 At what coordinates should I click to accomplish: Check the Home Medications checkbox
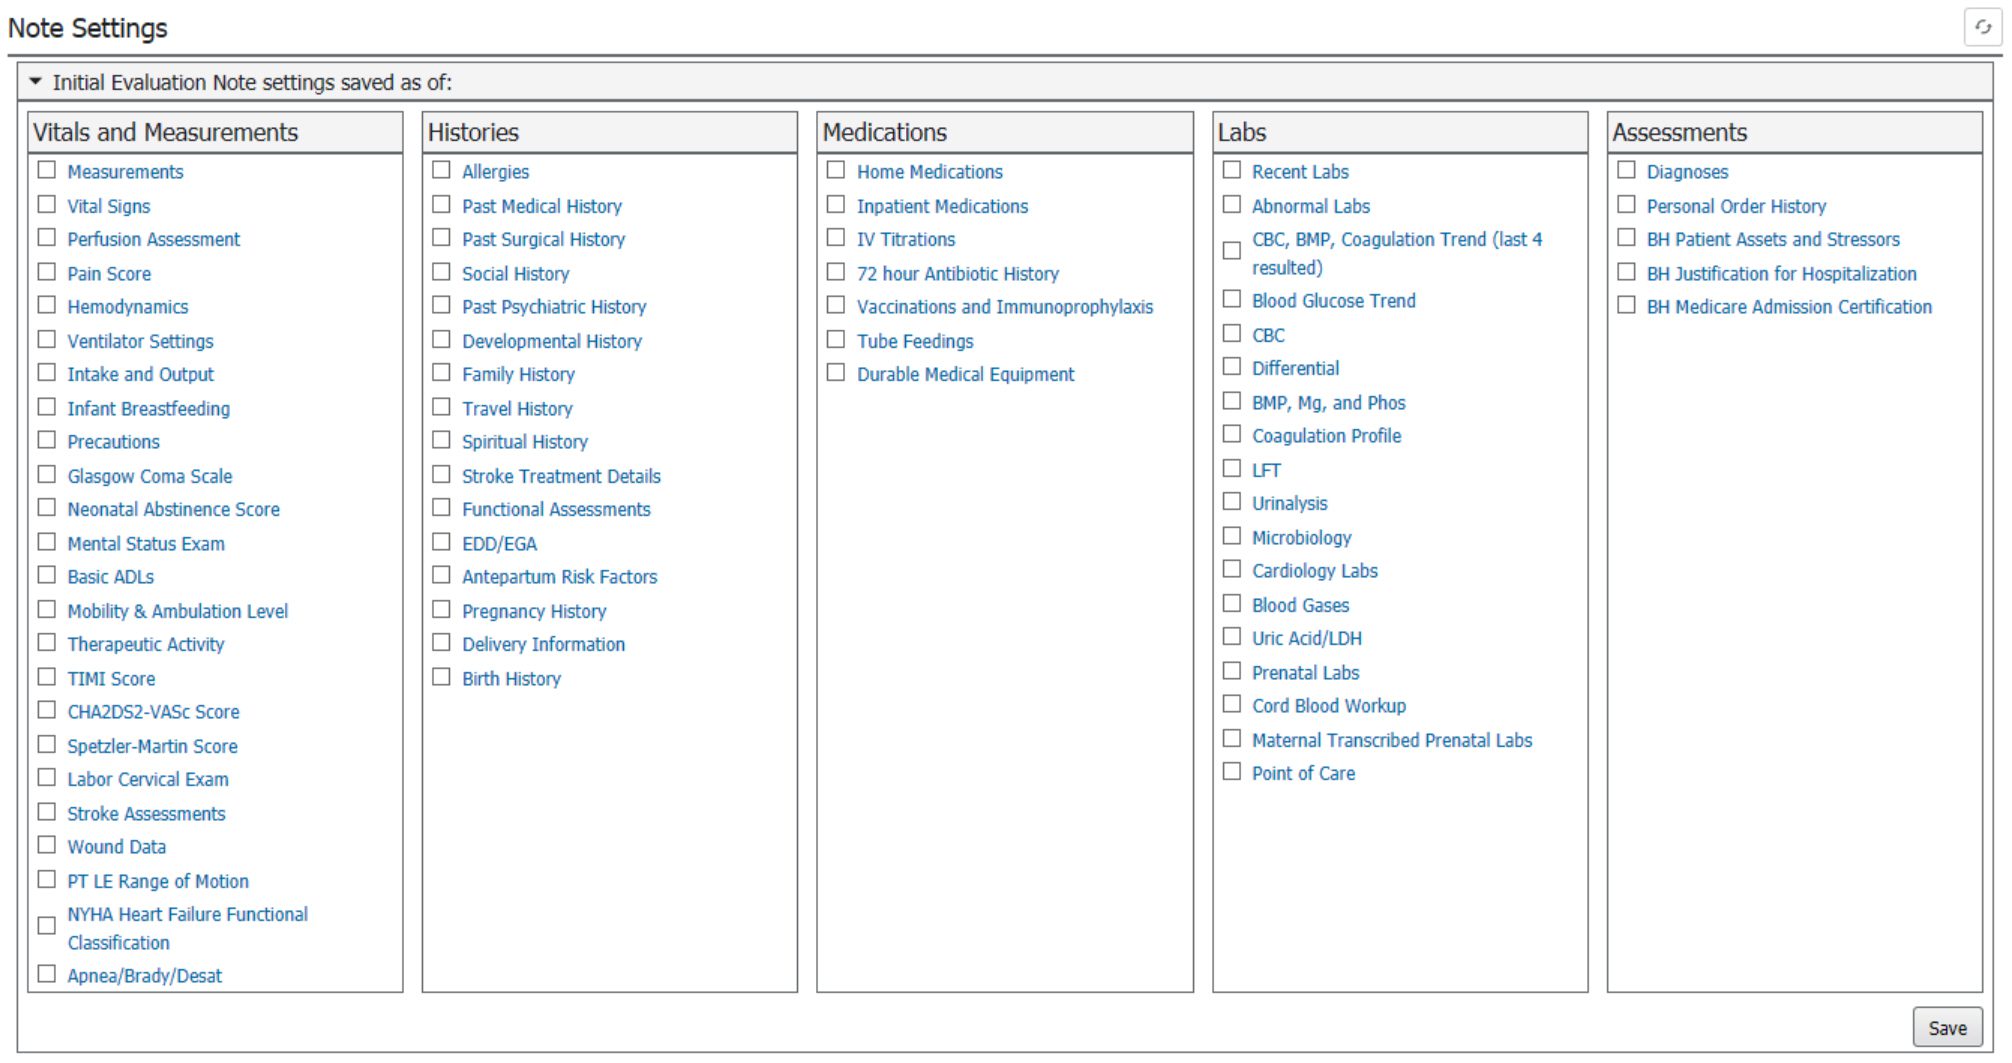coord(836,170)
